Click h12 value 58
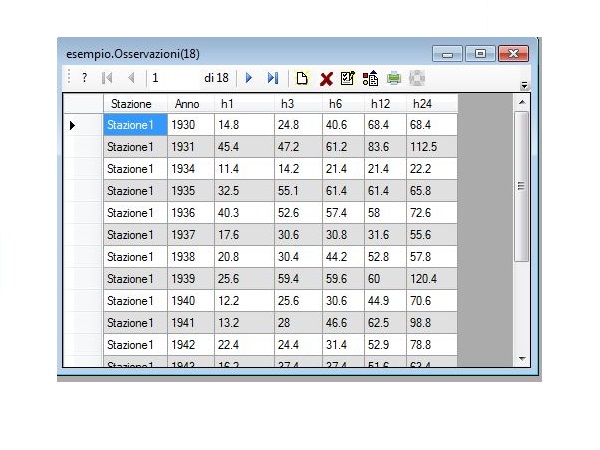This screenshot has width=600, height=450. [x=385, y=213]
